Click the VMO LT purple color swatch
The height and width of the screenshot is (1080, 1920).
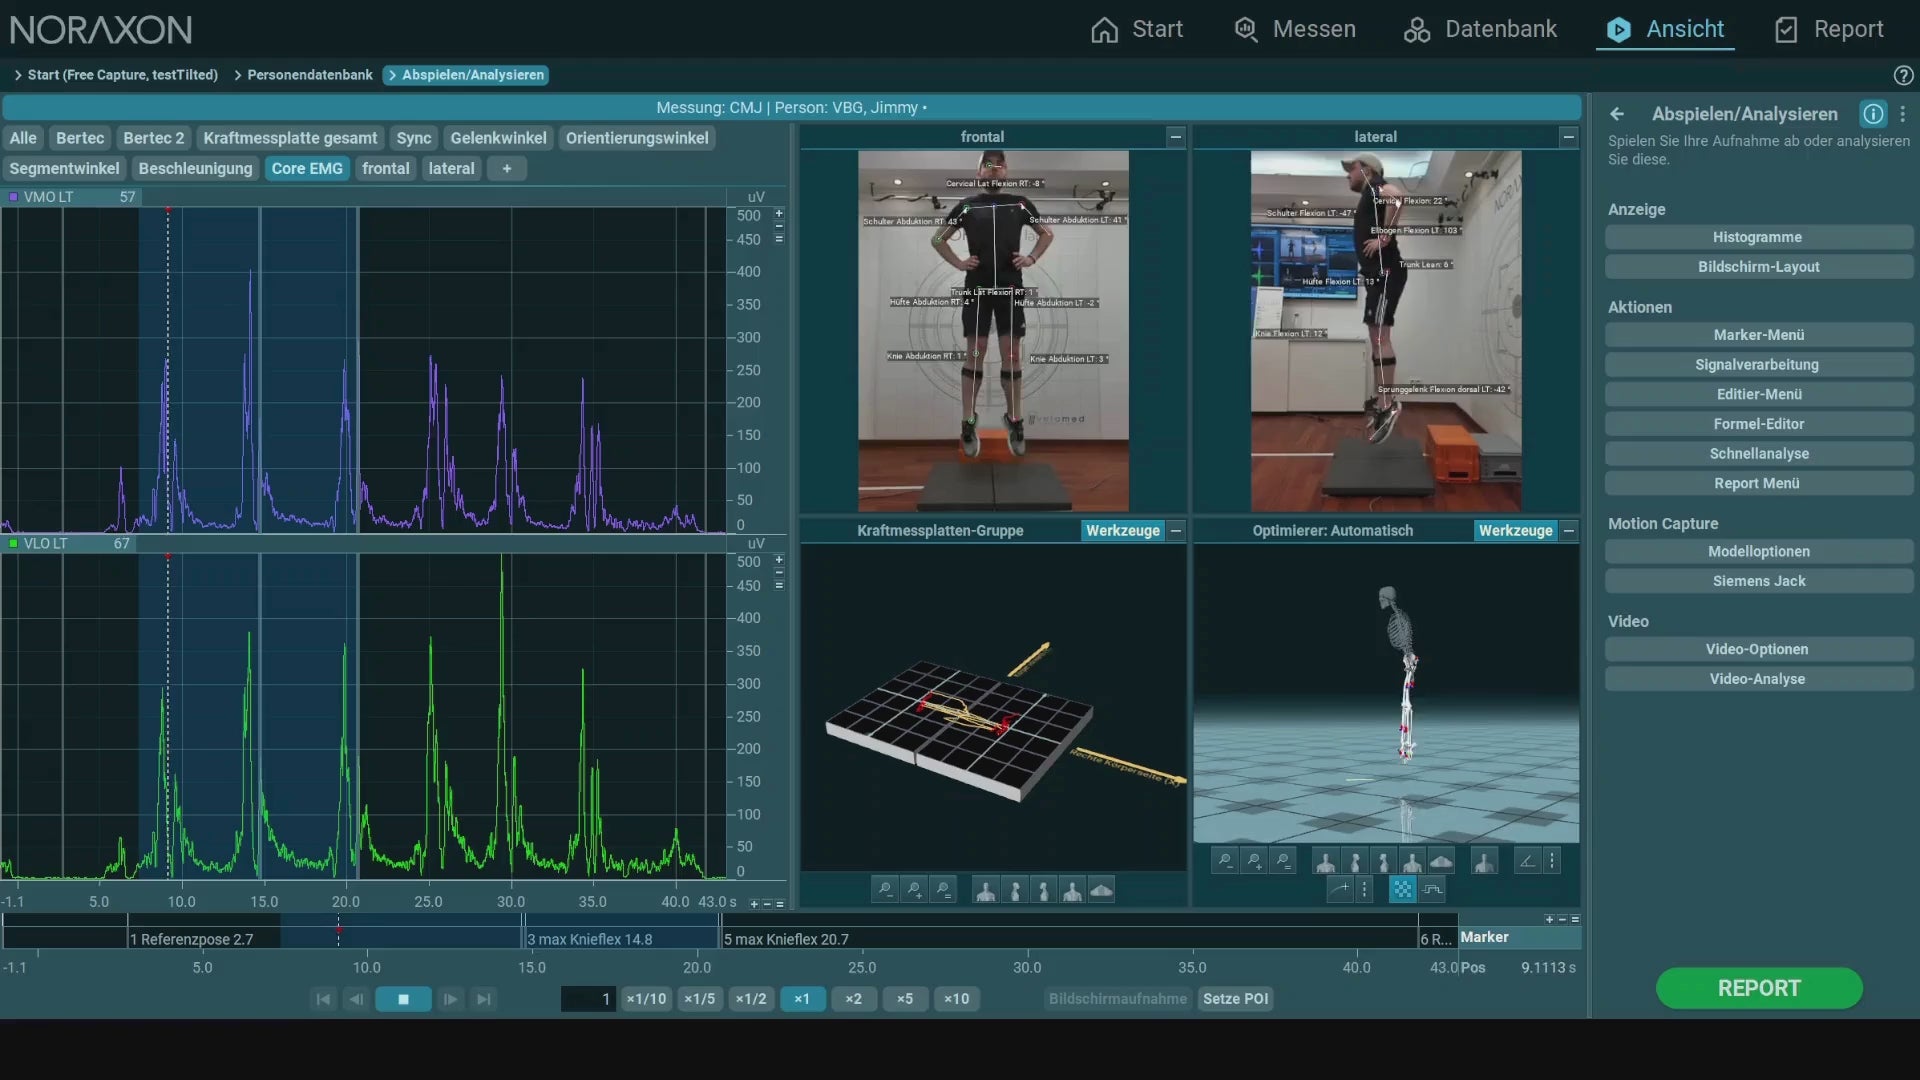(x=13, y=197)
